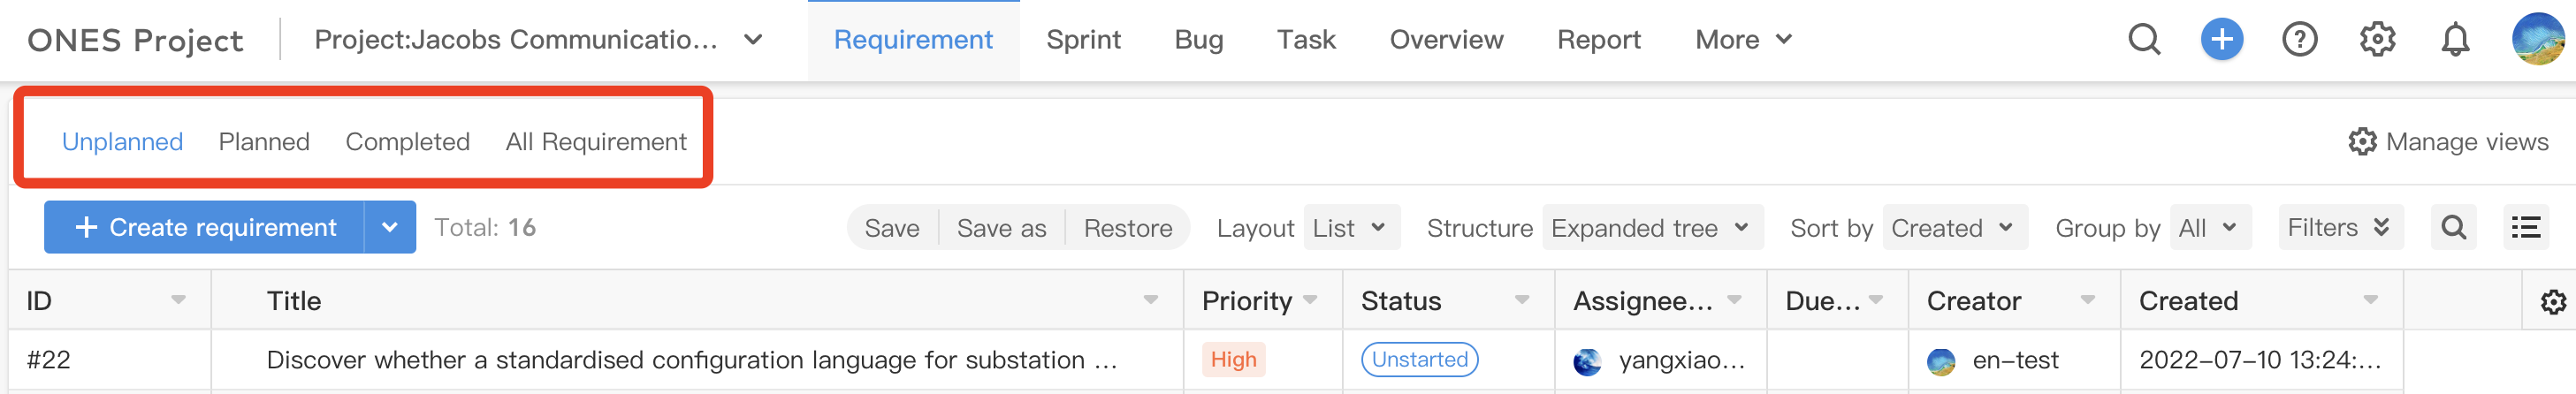Switch to the Sprint tab
Viewport: 2576px width, 394px height.
(x=1083, y=40)
